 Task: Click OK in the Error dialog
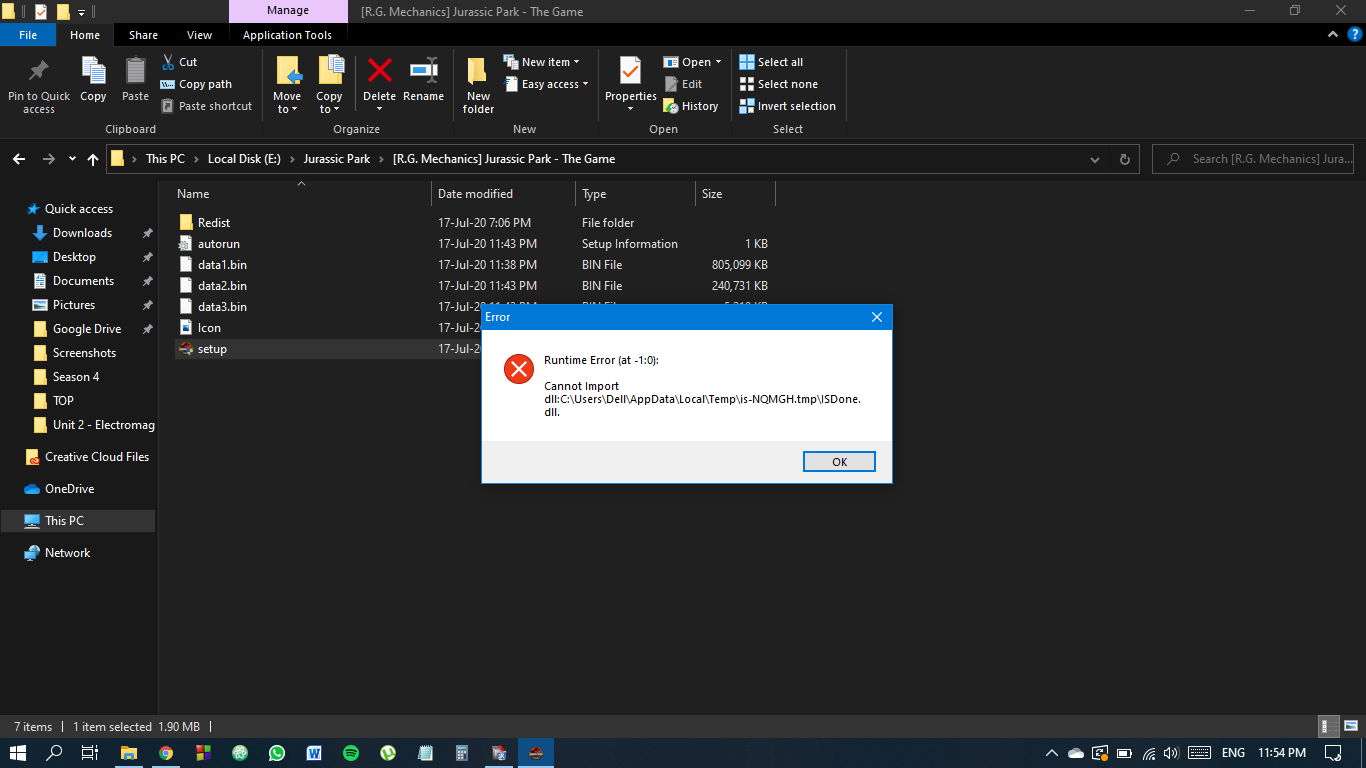click(x=839, y=461)
